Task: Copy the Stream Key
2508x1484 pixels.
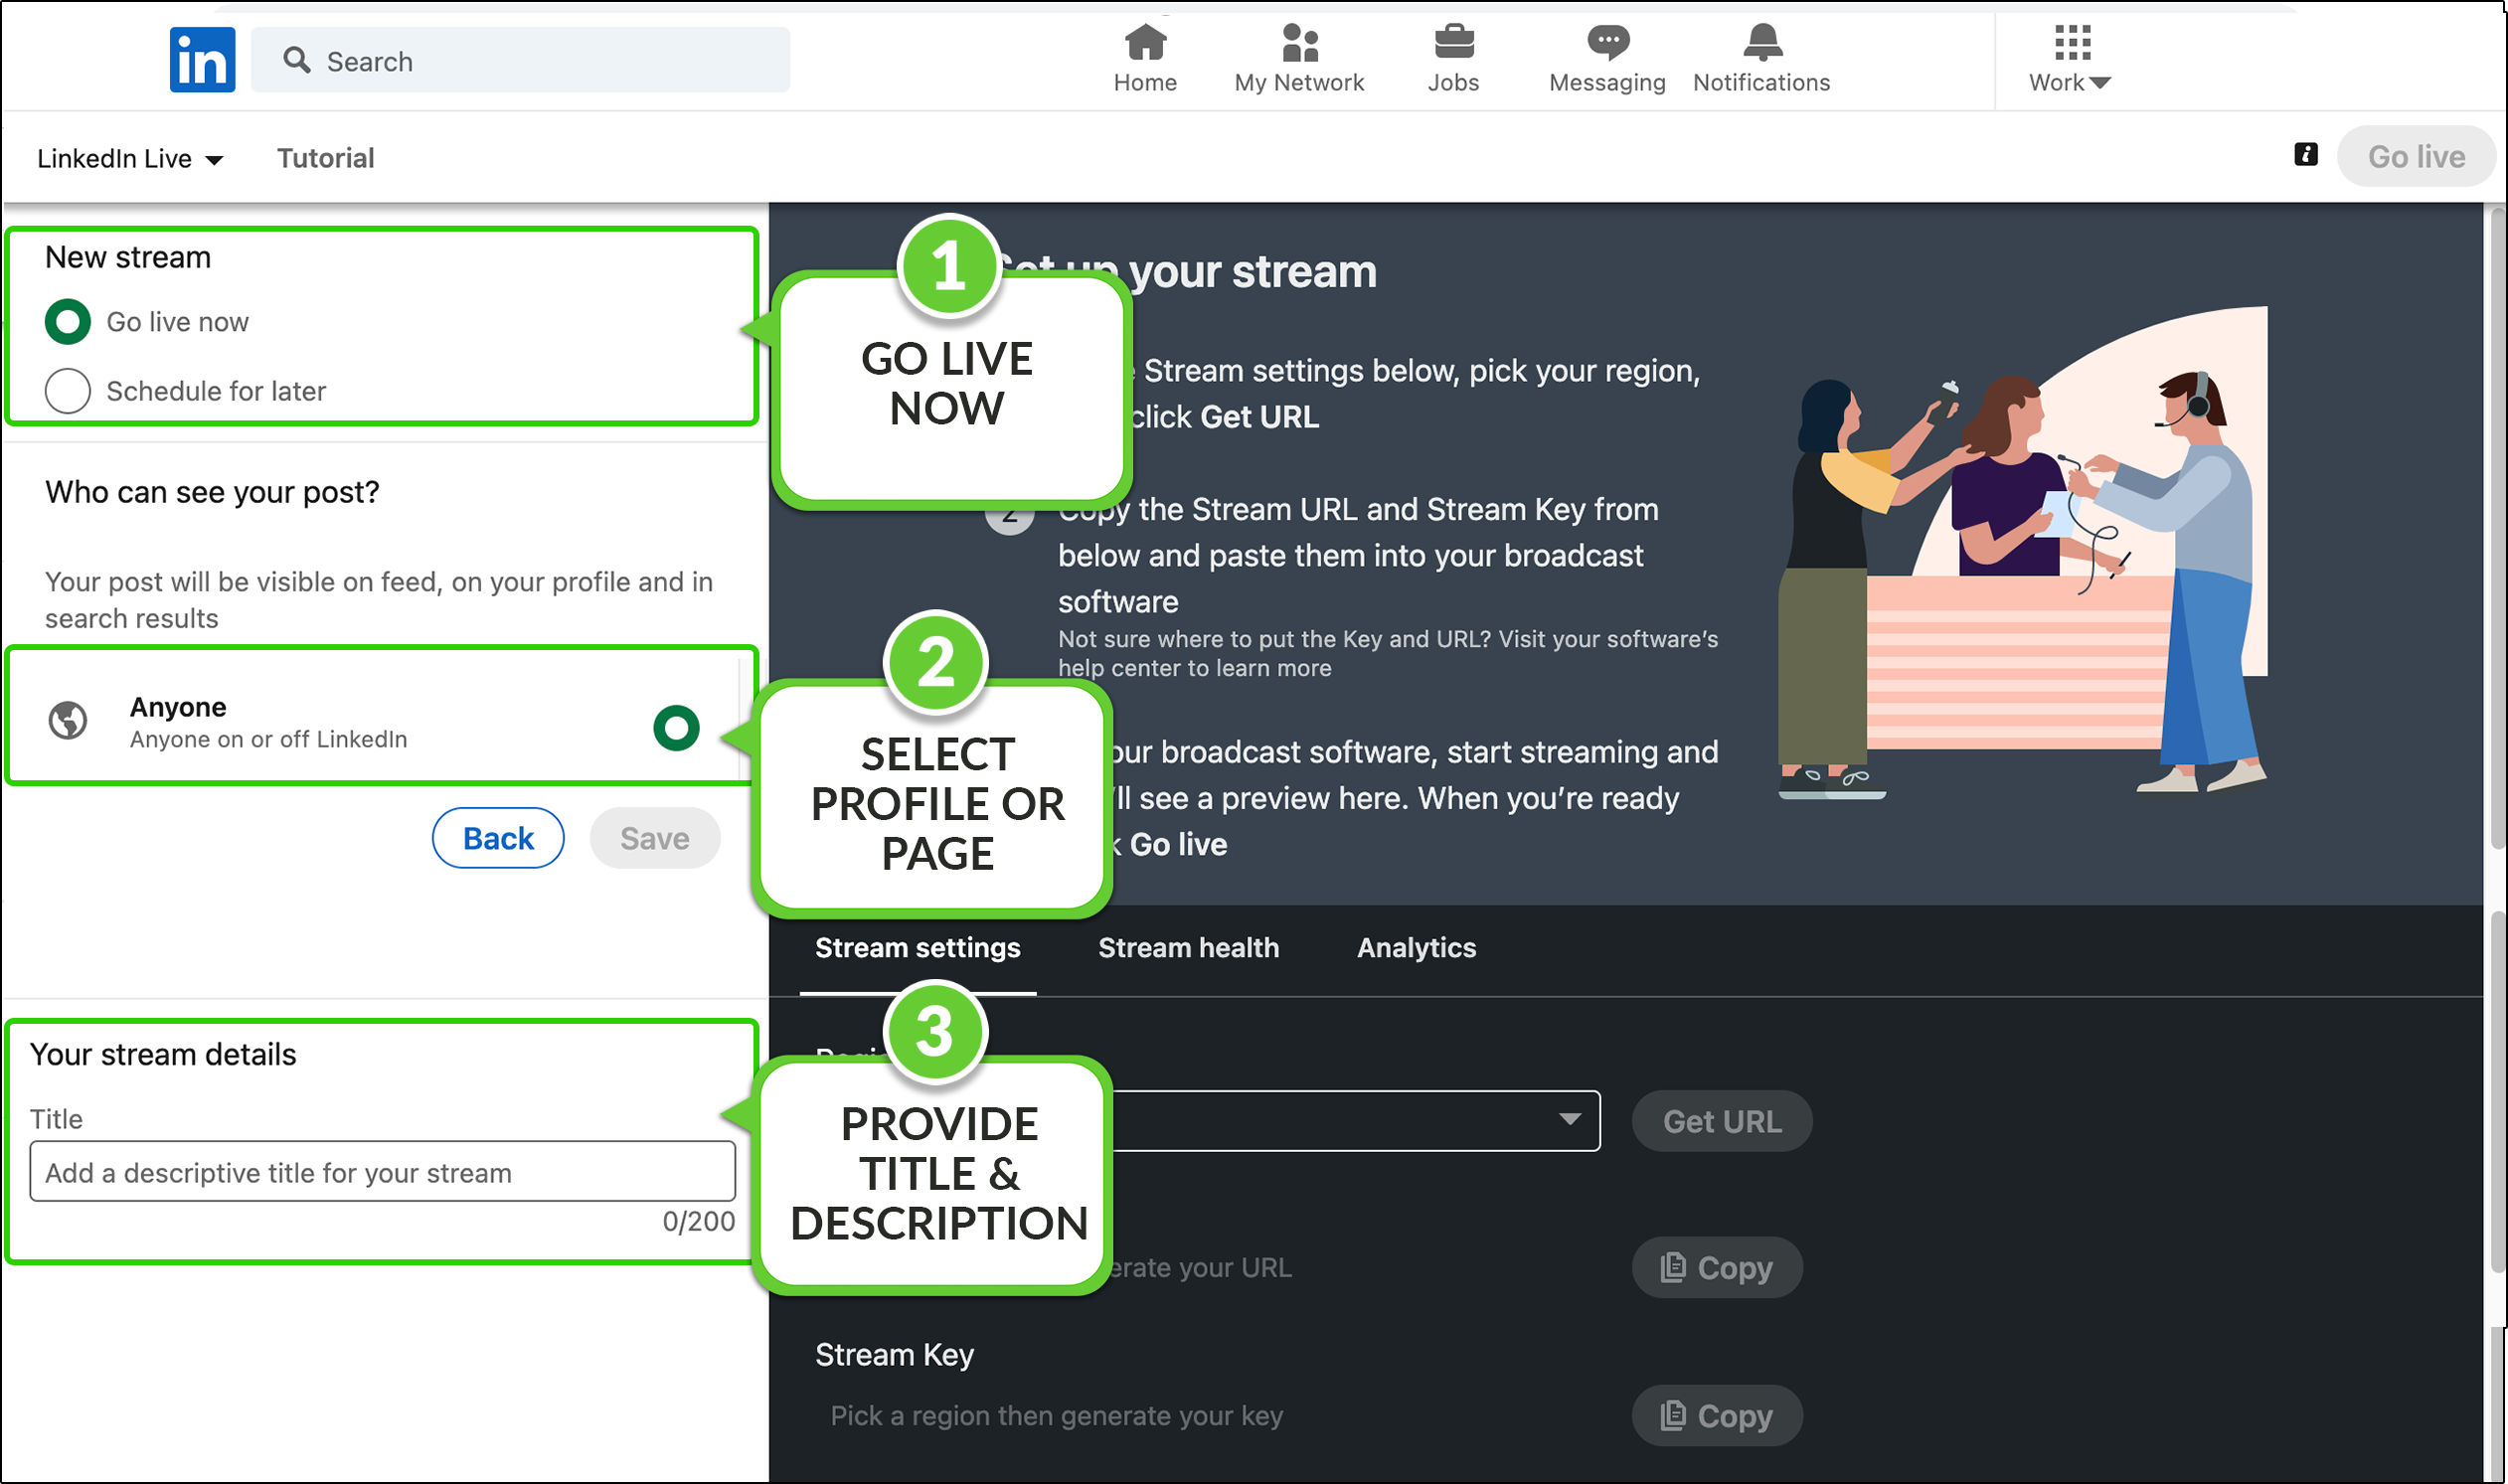Action: [1717, 1415]
